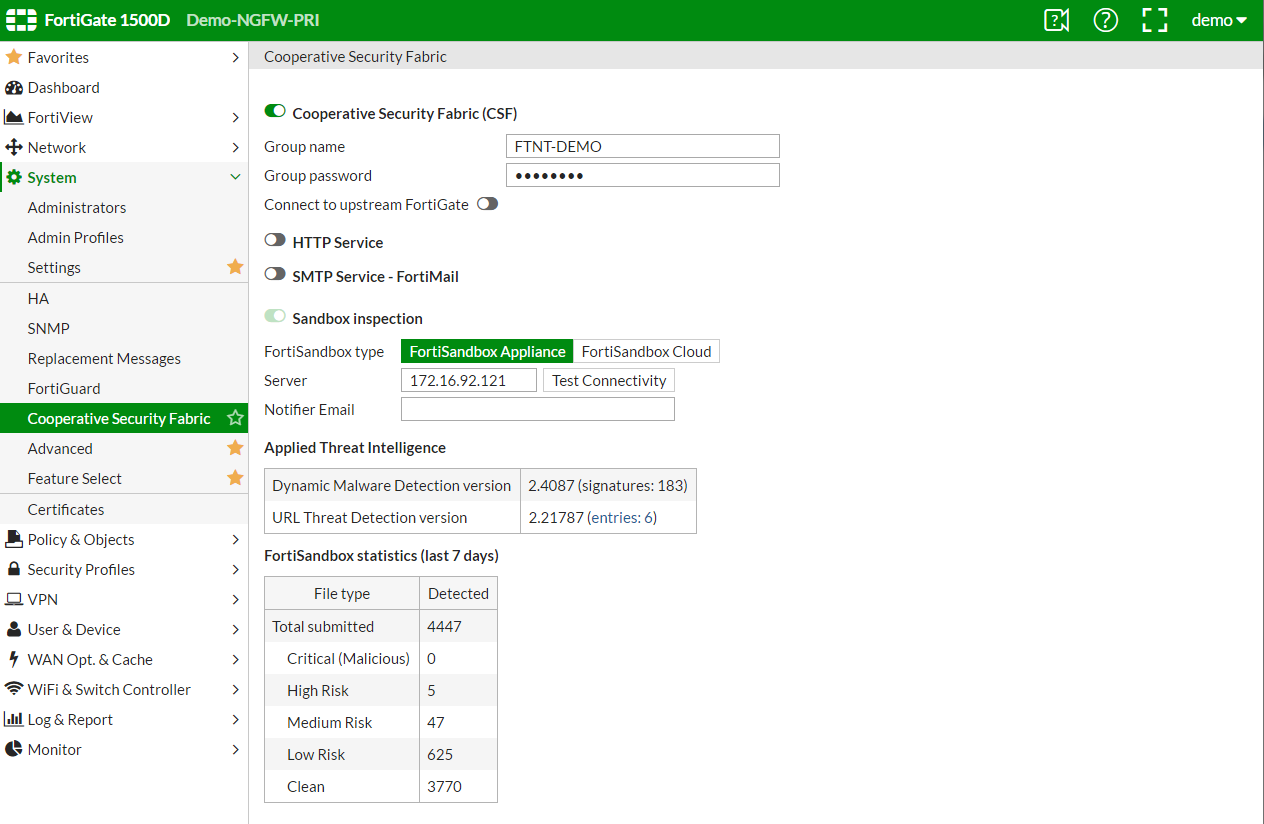
Task: Click the Notifier Email field
Action: (x=538, y=409)
